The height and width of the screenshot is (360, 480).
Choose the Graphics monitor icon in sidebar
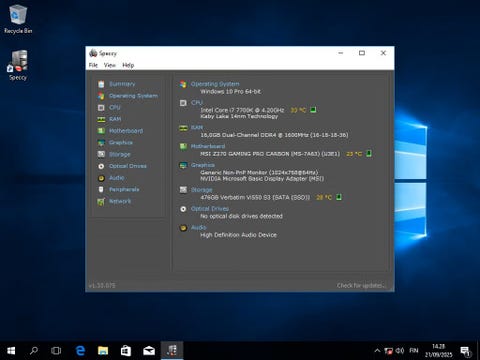[x=101, y=143]
